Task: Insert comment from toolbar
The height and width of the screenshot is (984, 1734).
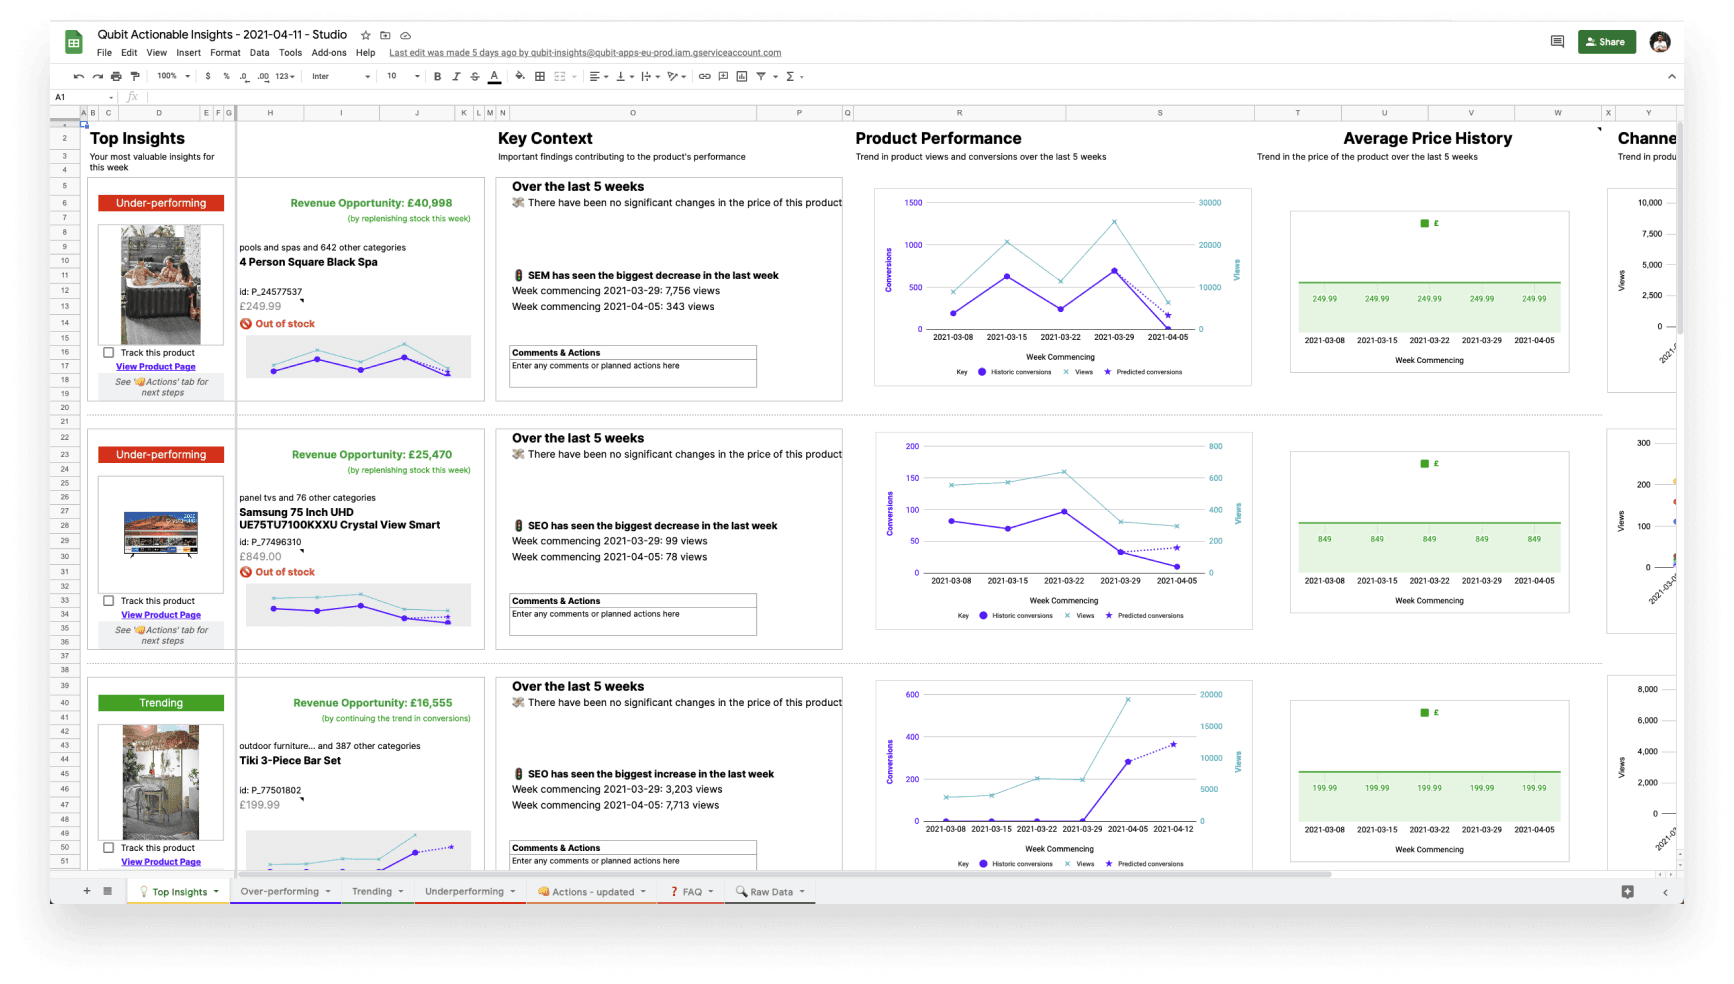Action: (x=723, y=76)
